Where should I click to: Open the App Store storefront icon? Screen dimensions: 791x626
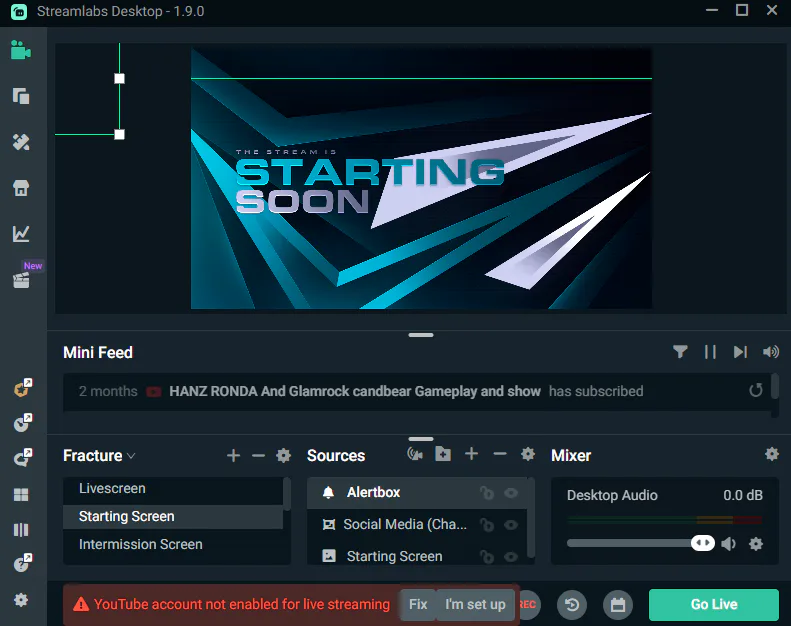[x=21, y=188]
